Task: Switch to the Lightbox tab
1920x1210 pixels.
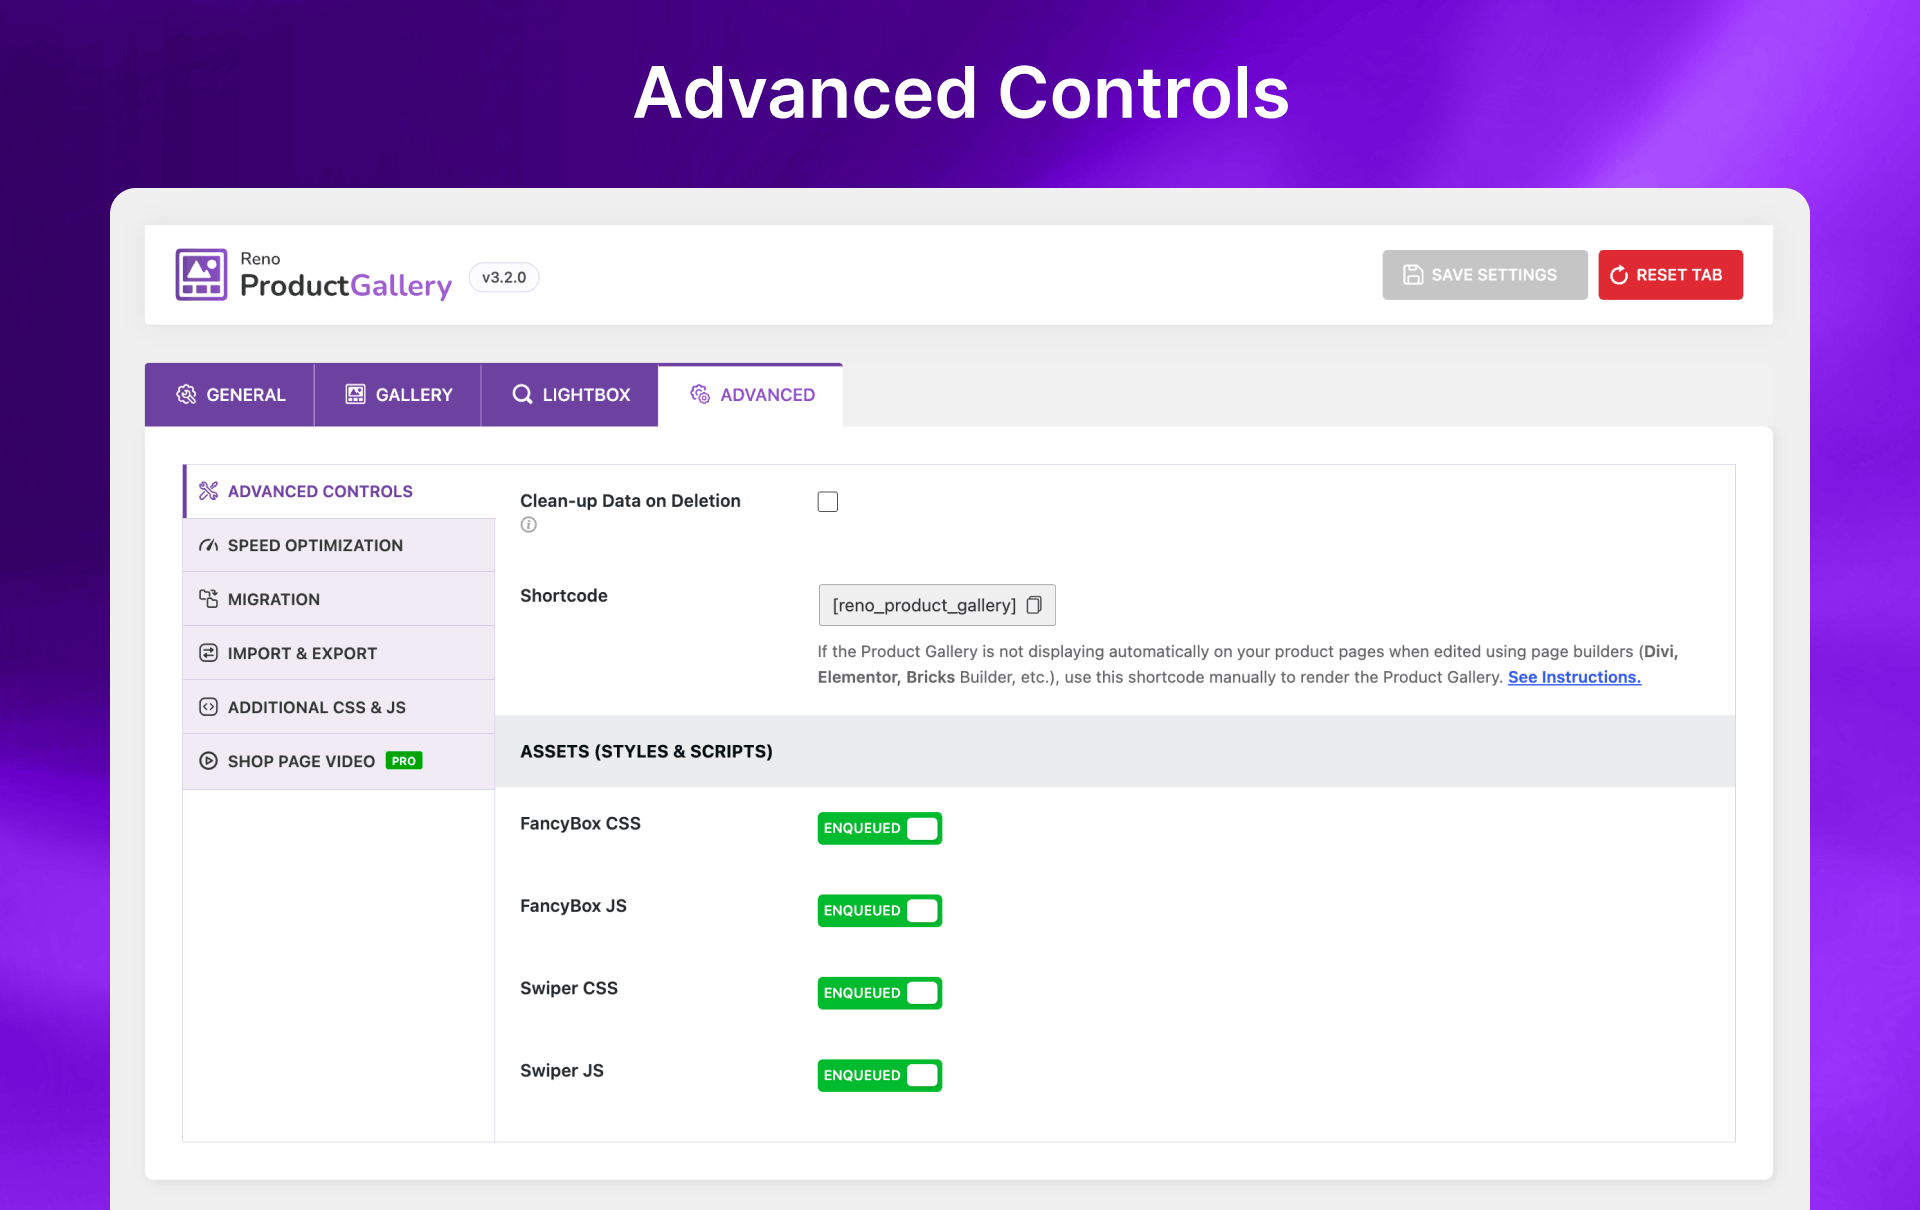Action: tap(570, 395)
